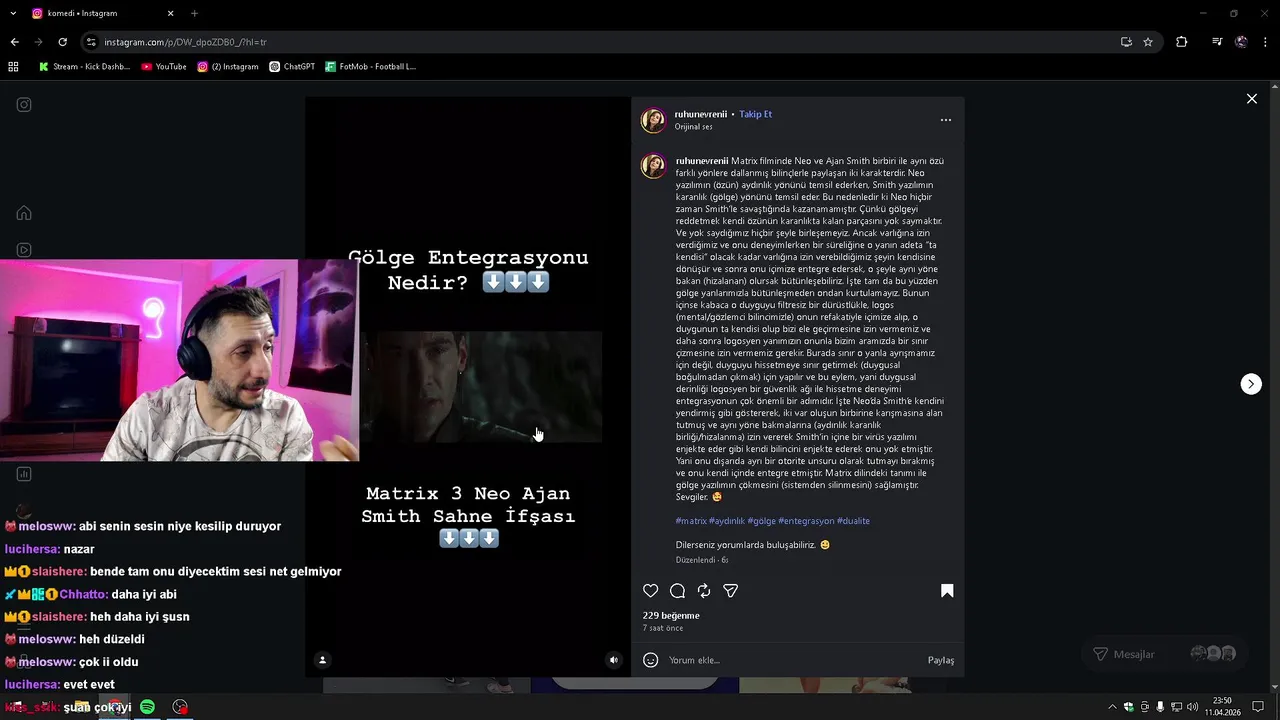Open the browser Extensions puzzle icon
Viewport: 1280px width, 720px height.
(1182, 42)
